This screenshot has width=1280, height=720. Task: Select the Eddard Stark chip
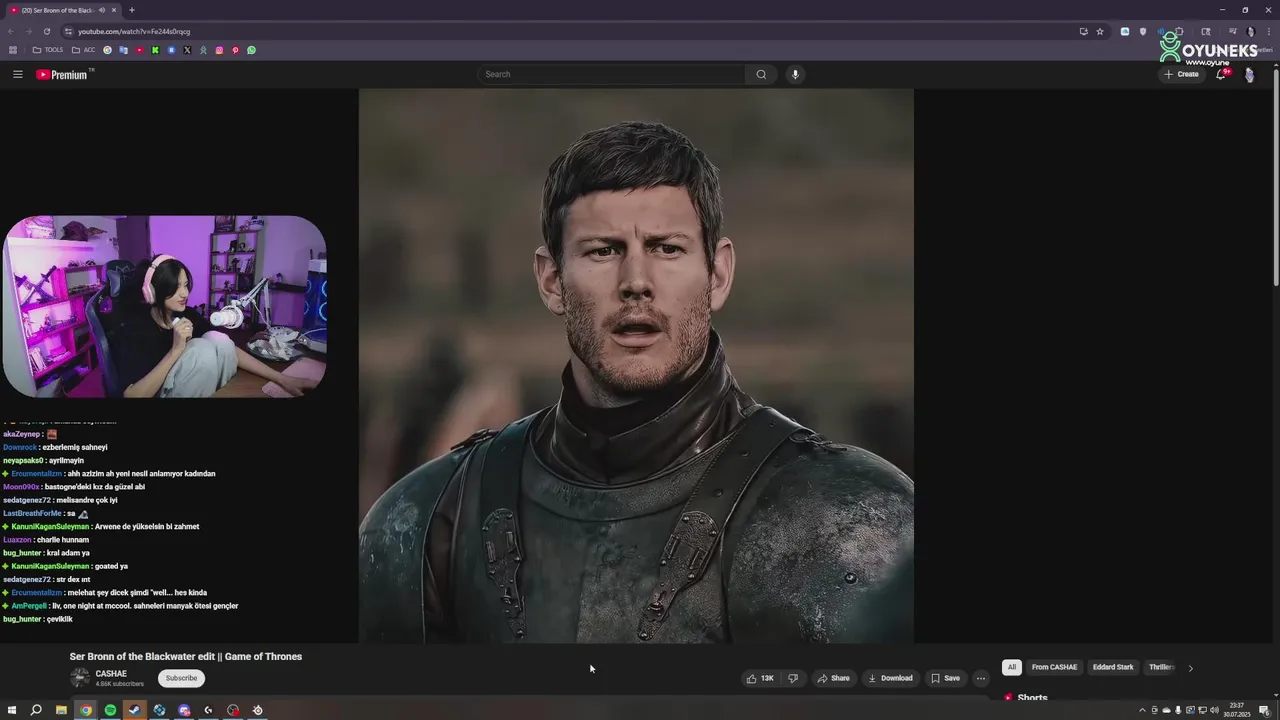pyautogui.click(x=1113, y=667)
